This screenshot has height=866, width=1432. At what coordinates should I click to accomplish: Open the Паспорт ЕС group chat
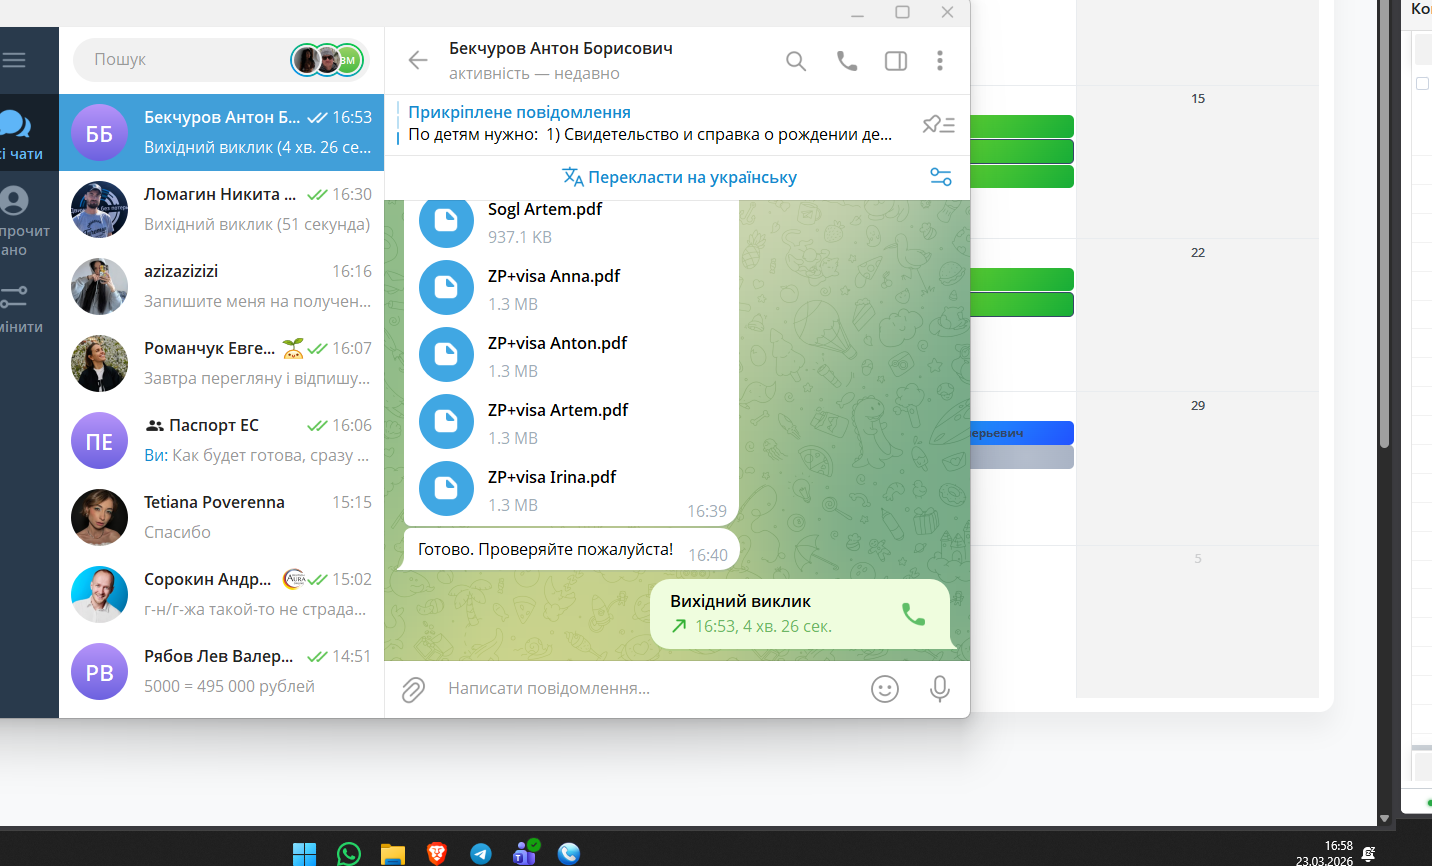point(222,441)
